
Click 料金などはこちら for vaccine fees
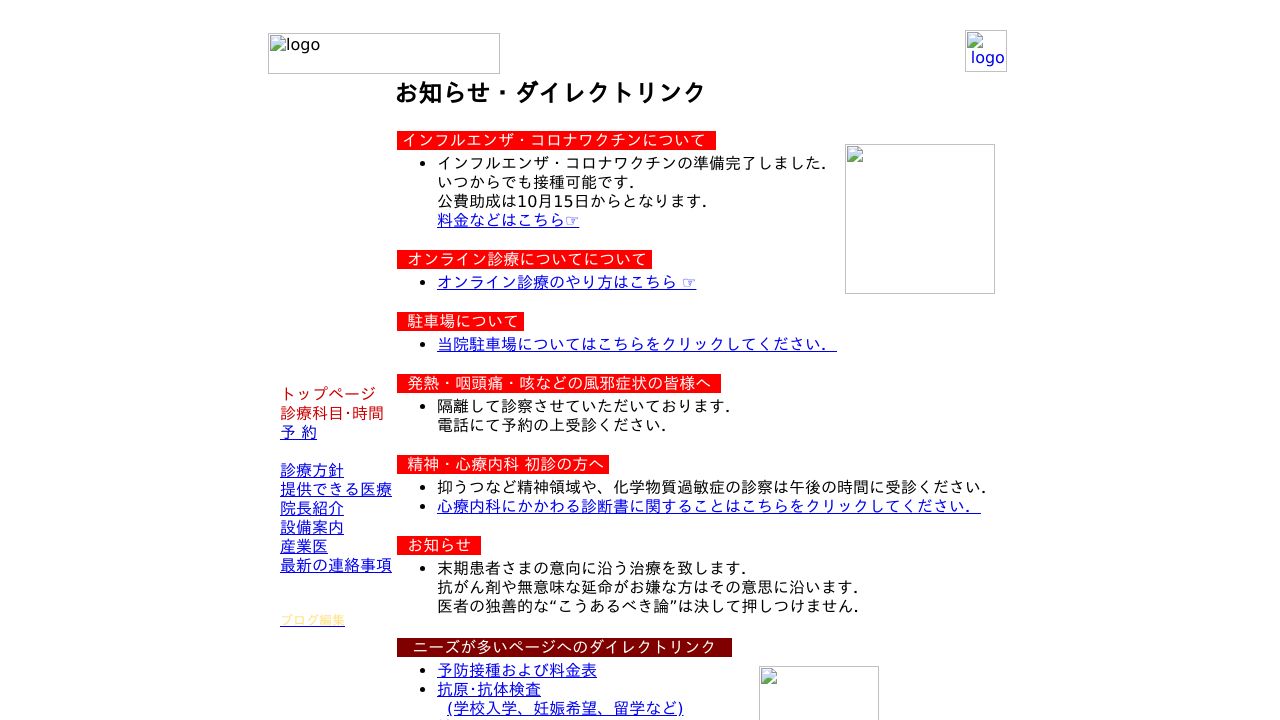pyautogui.click(x=508, y=220)
